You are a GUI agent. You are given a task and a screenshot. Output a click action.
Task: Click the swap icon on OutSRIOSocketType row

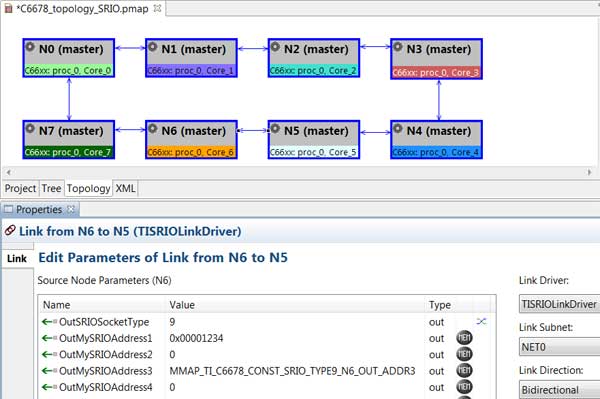(x=481, y=321)
